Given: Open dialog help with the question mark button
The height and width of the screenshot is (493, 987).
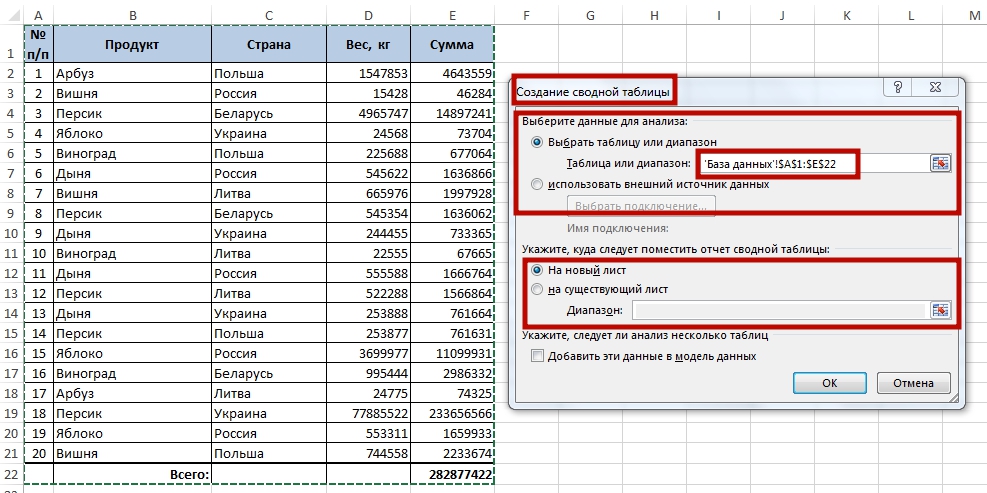Looking at the screenshot, I should click(x=899, y=88).
